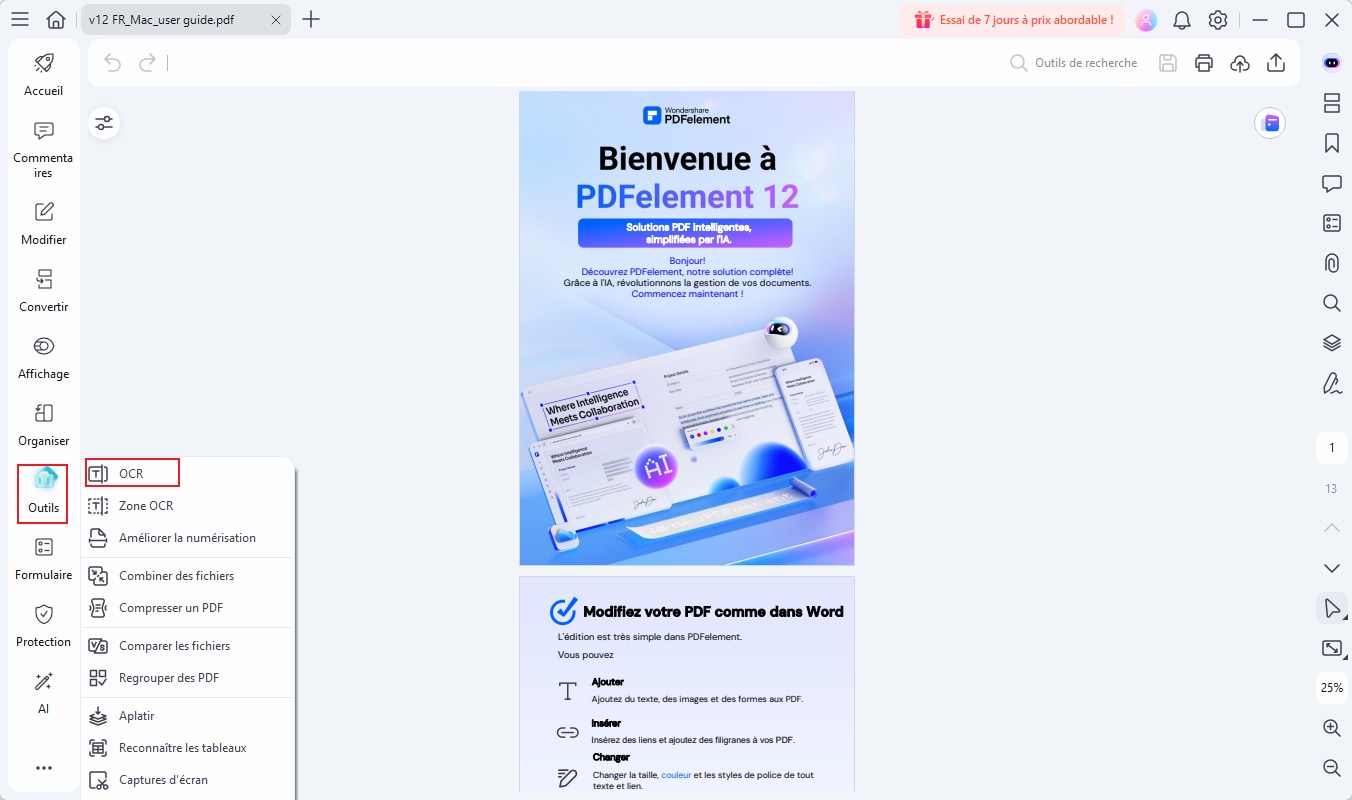
Task: Show more sidebar tools with ellipsis
Action: [43, 768]
